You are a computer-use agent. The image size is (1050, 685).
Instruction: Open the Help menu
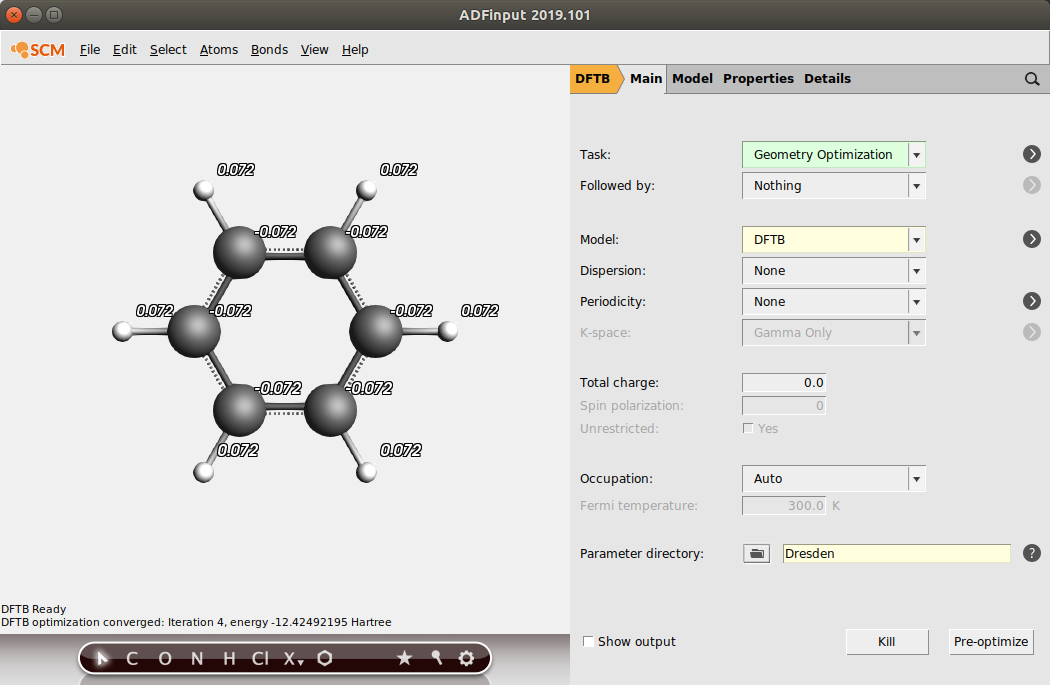355,50
